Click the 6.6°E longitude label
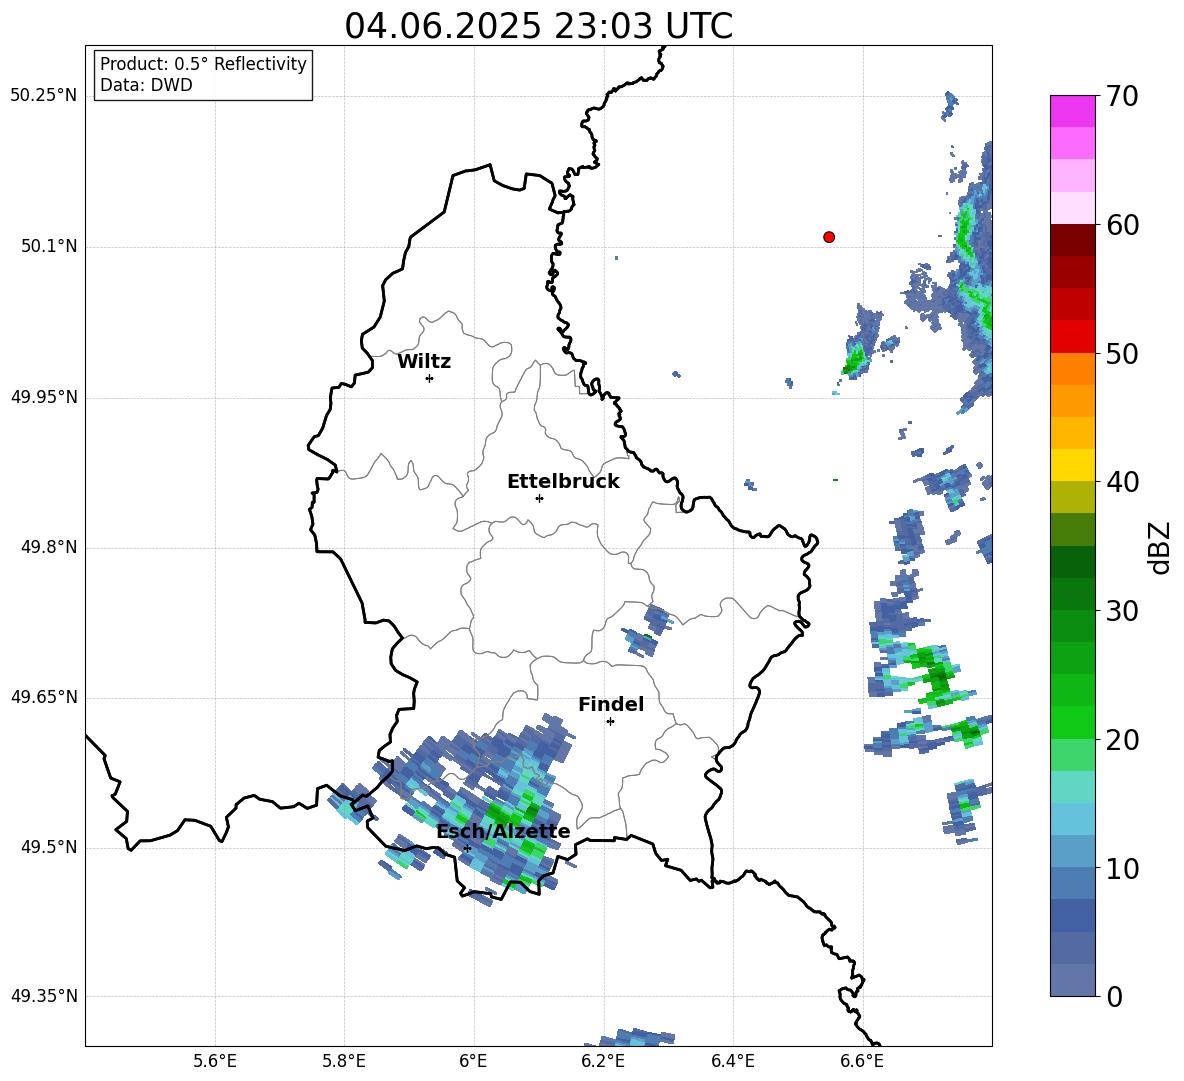 pyautogui.click(x=862, y=1062)
